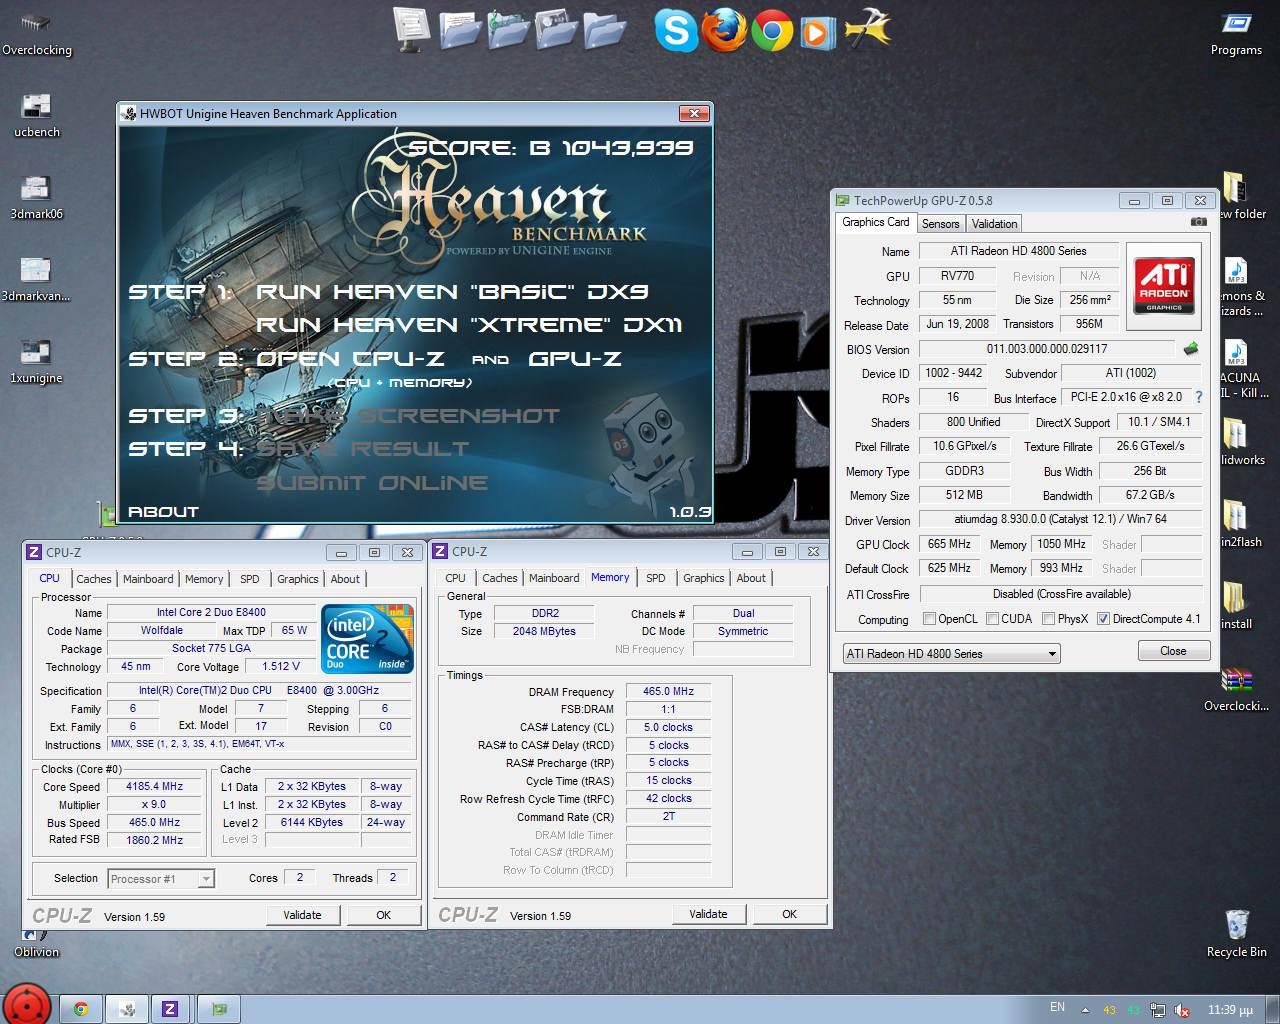Open Skype from the top dock
The height and width of the screenshot is (1024, 1280).
[675, 29]
